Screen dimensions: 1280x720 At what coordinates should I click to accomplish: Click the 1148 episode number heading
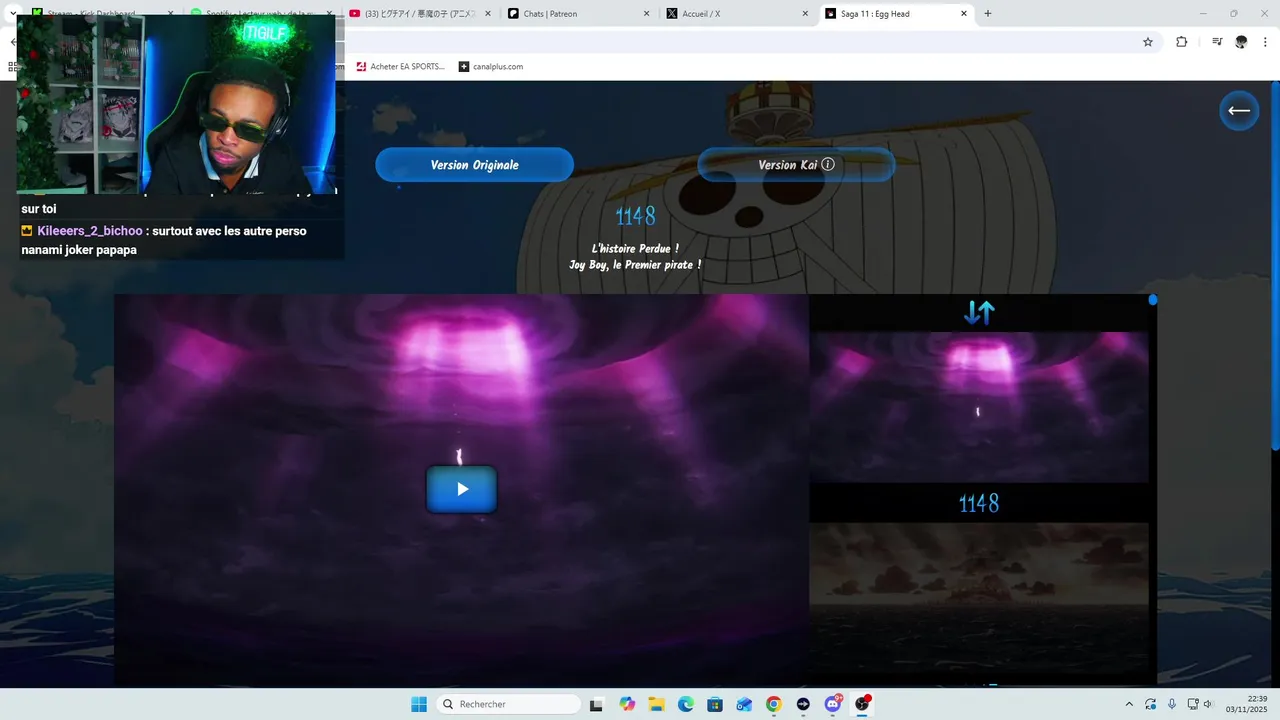point(636,216)
